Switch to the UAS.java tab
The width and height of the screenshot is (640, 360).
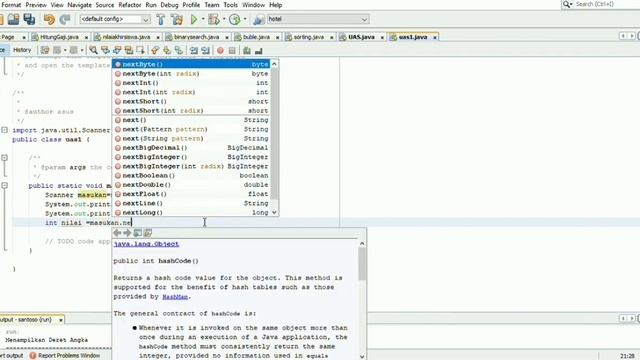click(361, 37)
